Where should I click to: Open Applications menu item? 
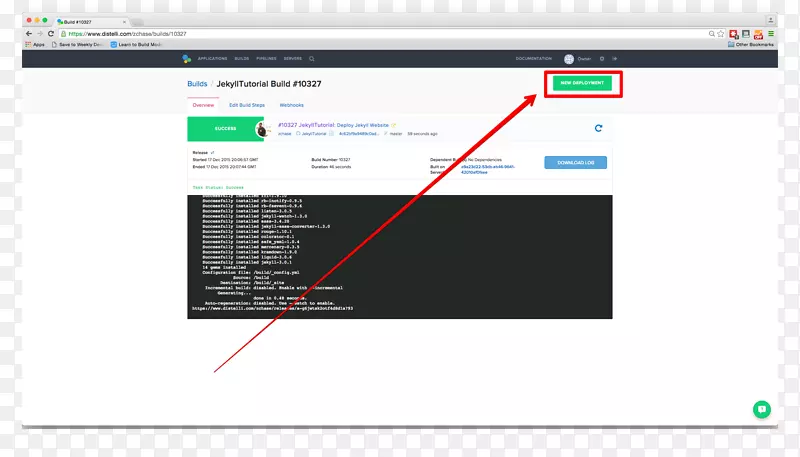click(x=212, y=59)
